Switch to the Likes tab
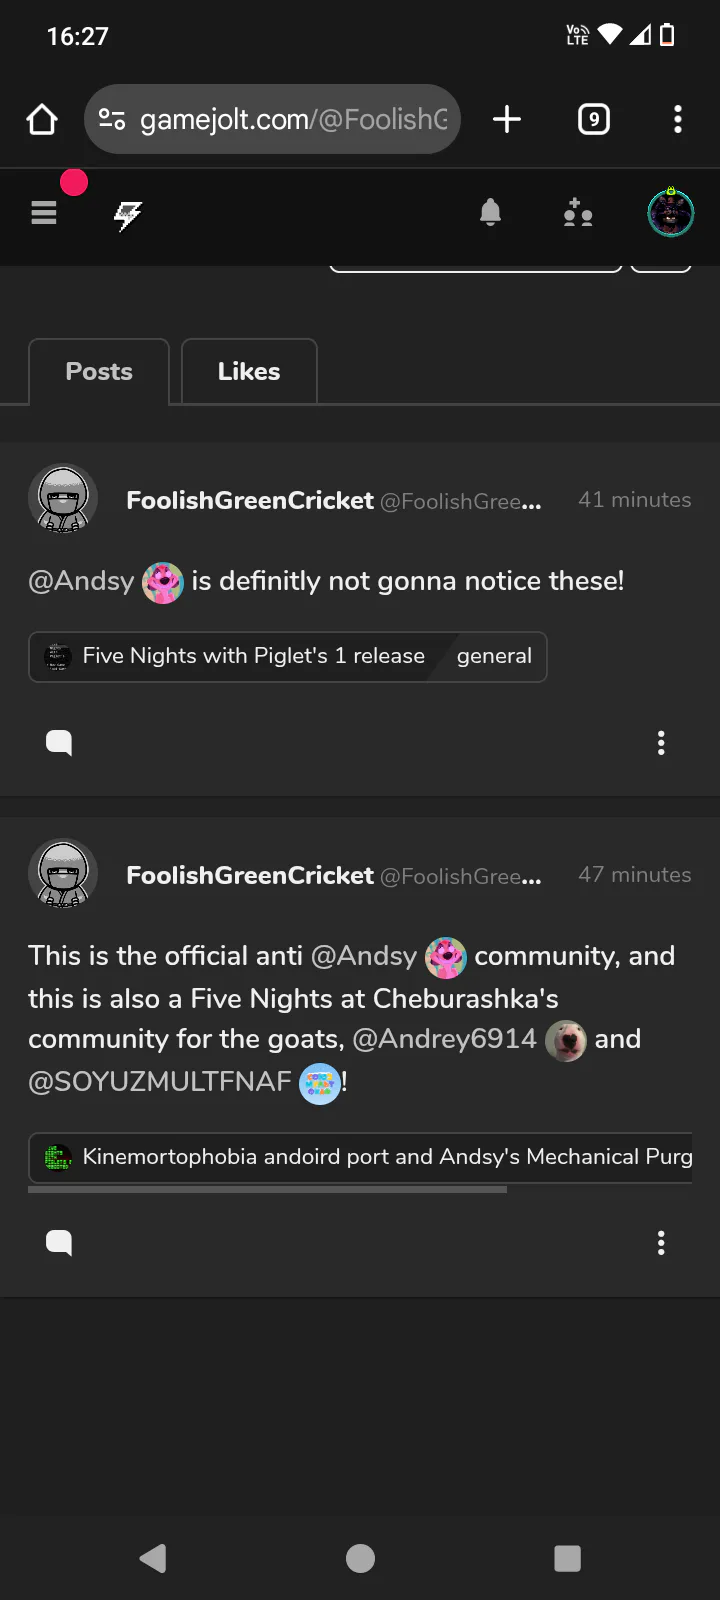 pos(249,372)
